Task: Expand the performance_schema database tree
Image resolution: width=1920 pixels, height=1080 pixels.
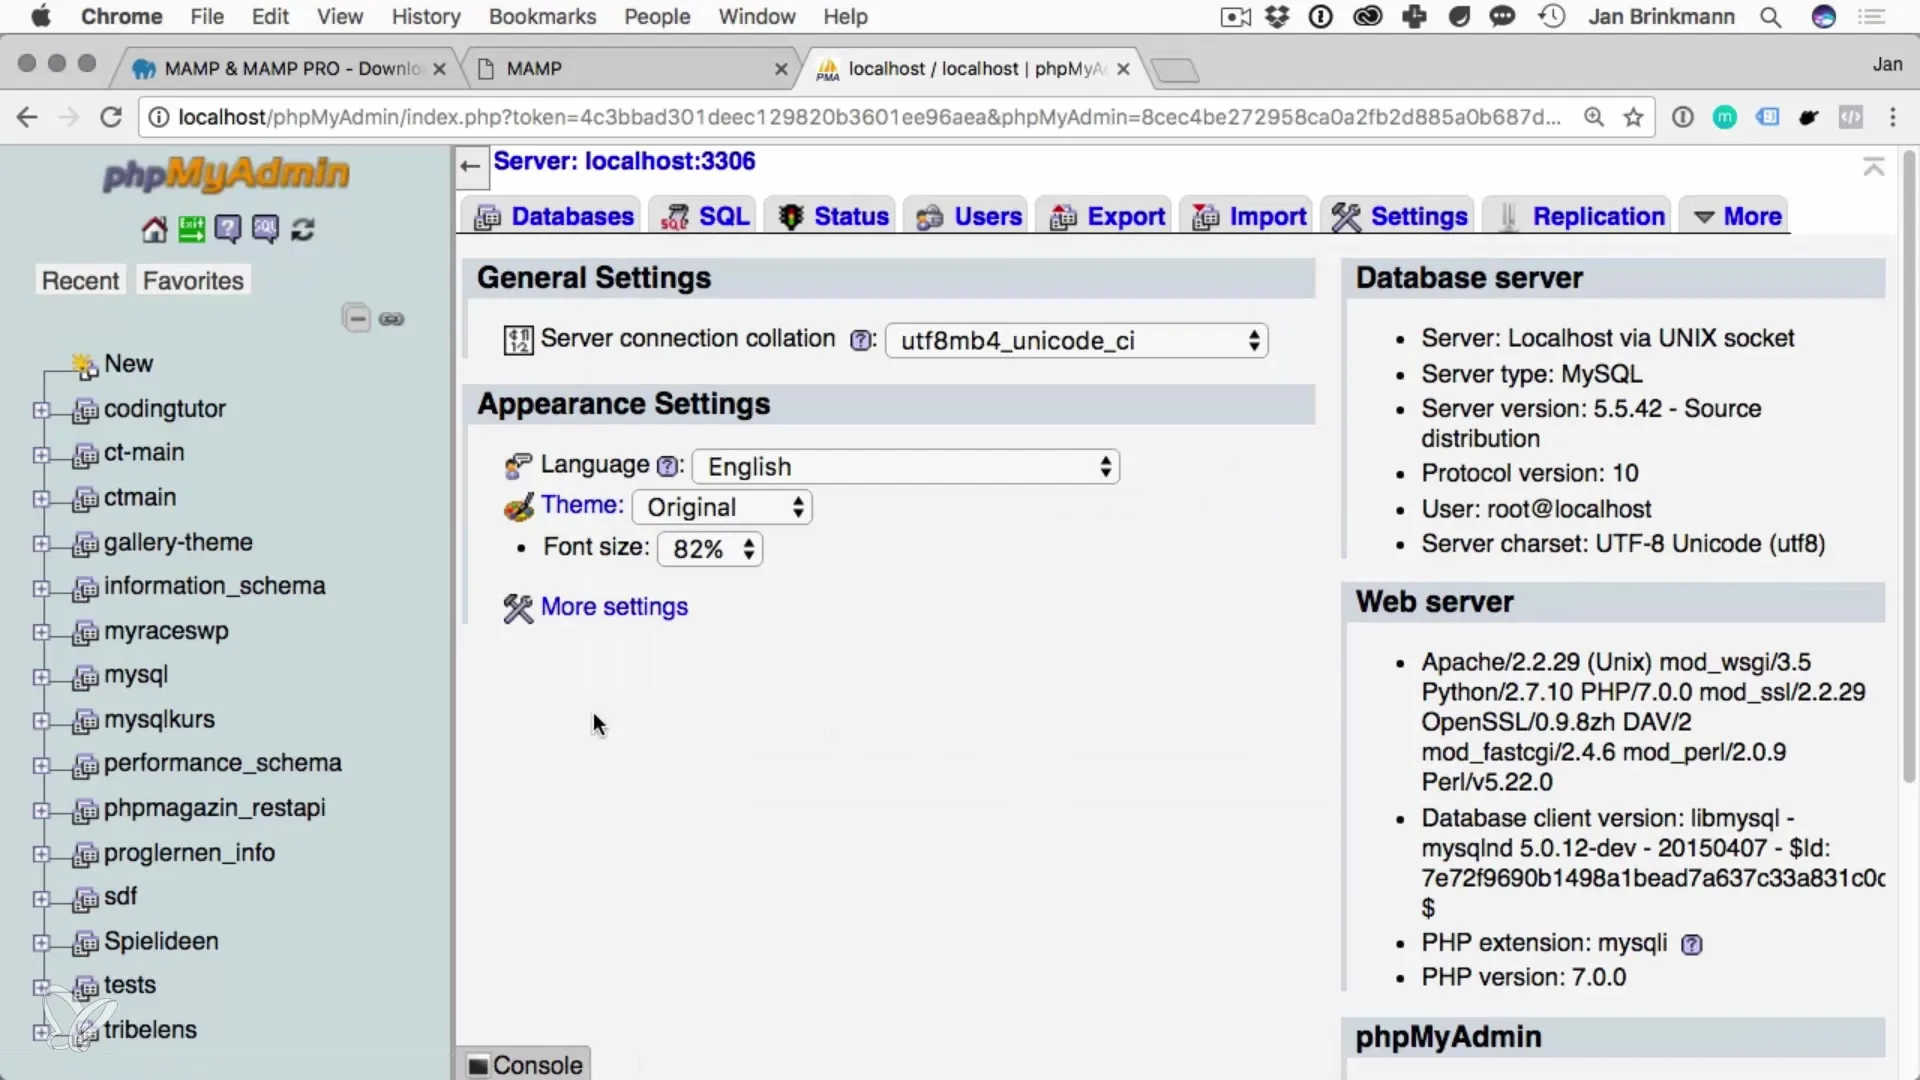Action: [41, 766]
